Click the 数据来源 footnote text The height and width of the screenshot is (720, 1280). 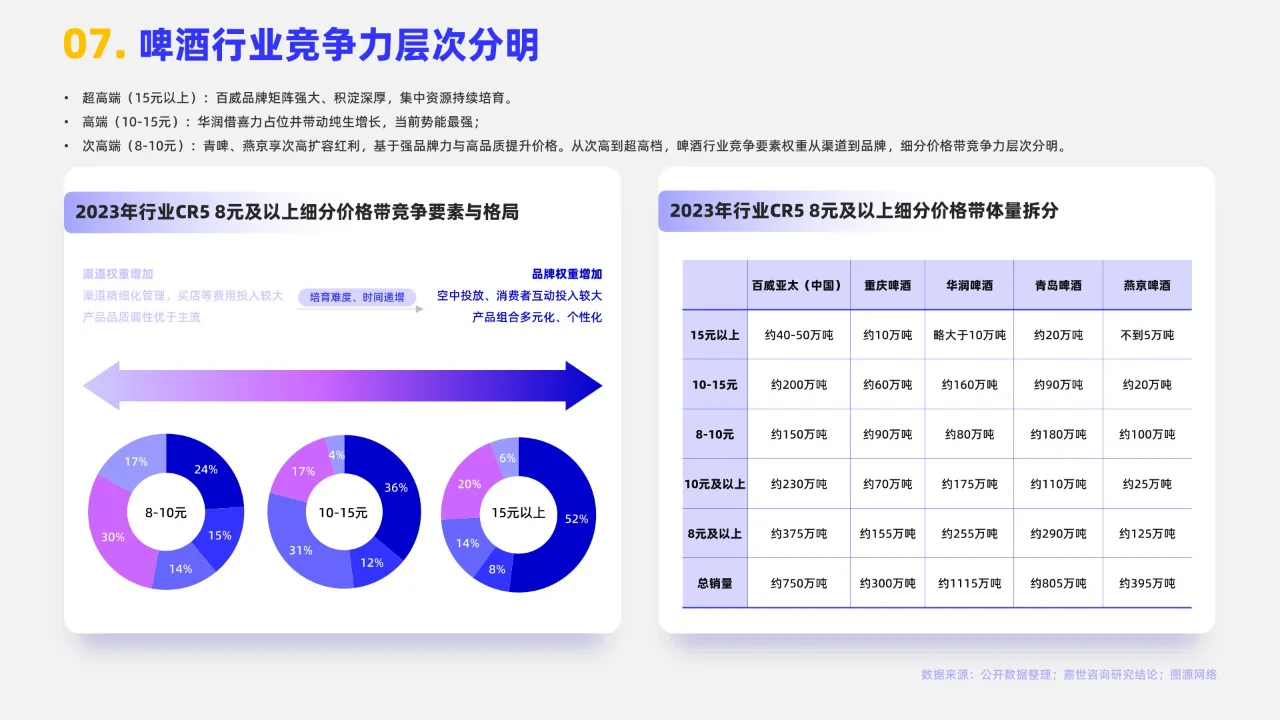point(1069,675)
